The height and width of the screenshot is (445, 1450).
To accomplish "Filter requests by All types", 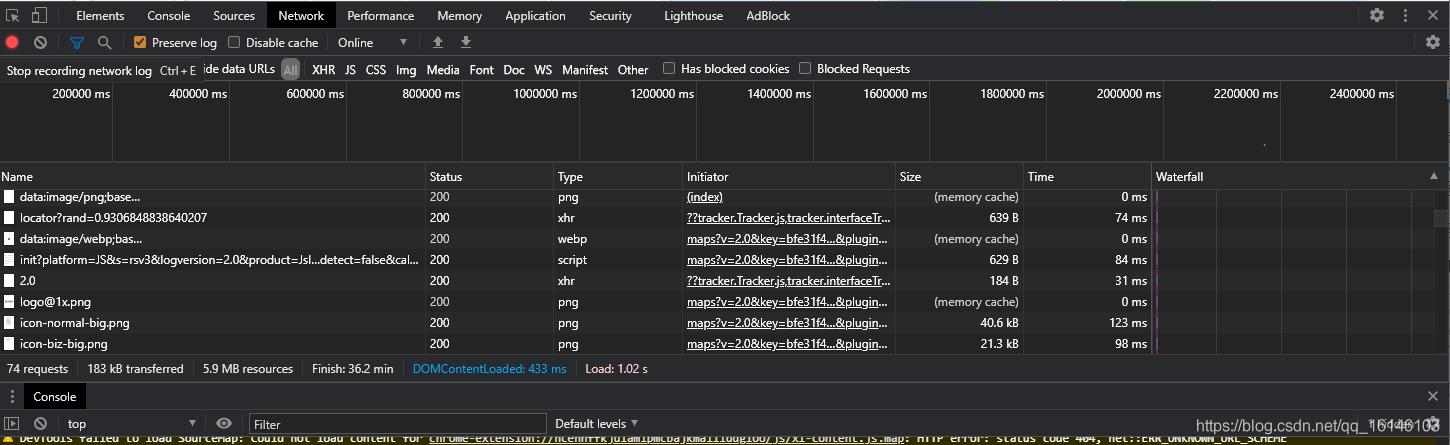I will point(290,69).
